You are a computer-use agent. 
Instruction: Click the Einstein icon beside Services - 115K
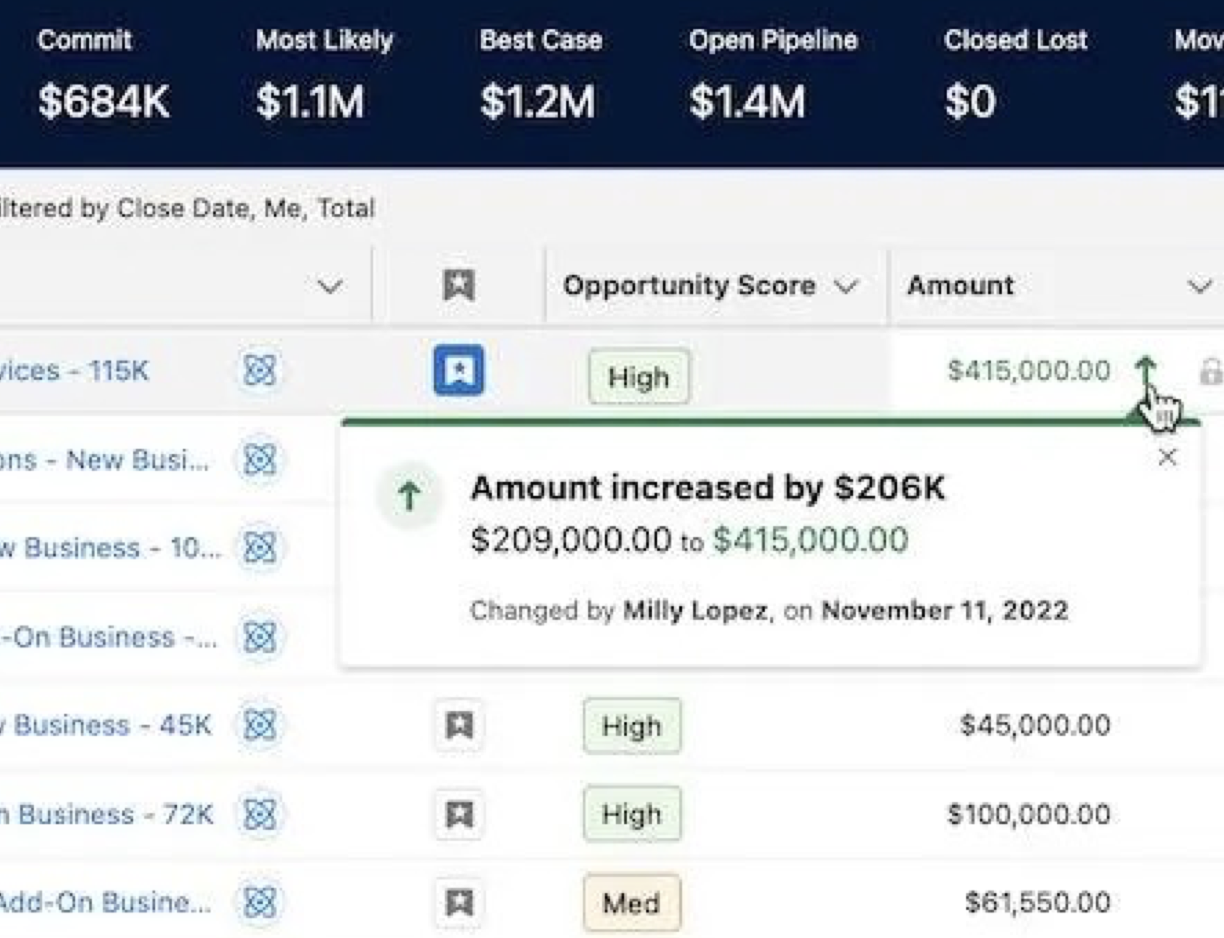259,371
